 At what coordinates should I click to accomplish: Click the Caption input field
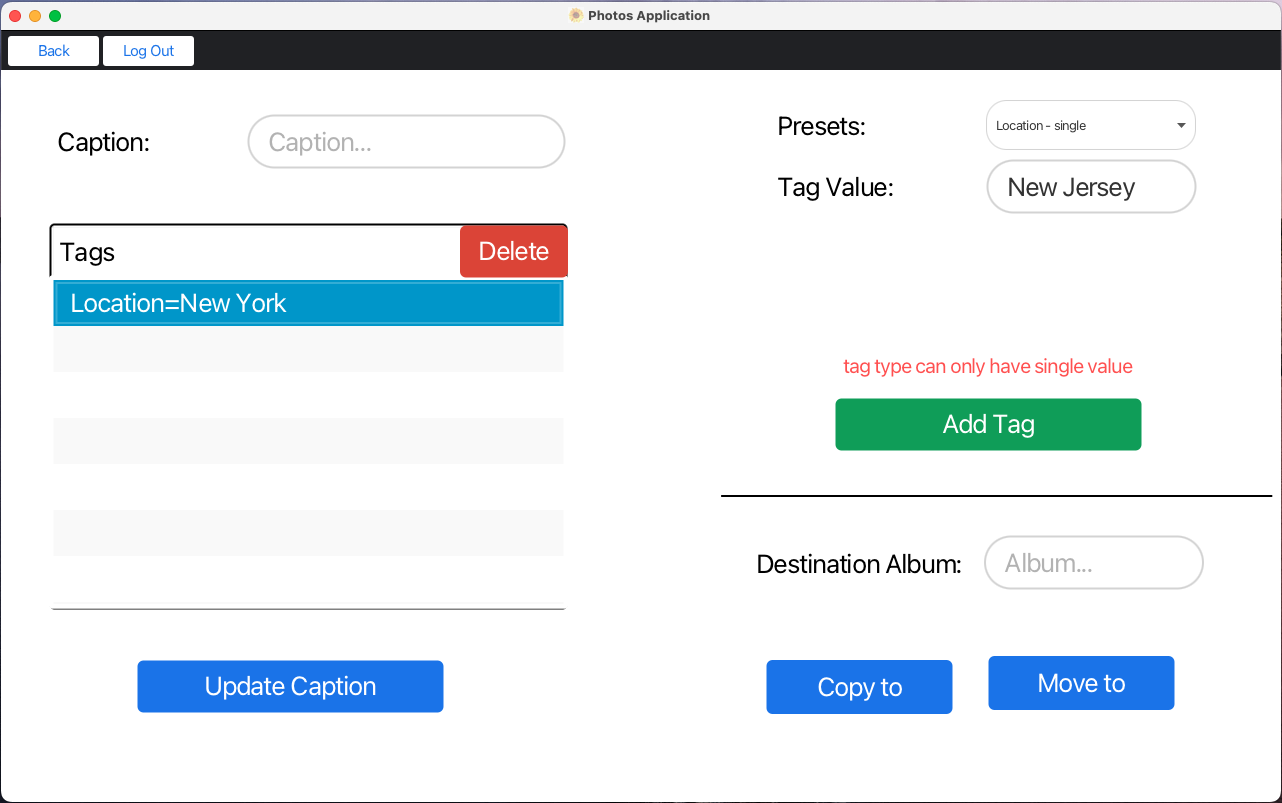[x=405, y=141]
